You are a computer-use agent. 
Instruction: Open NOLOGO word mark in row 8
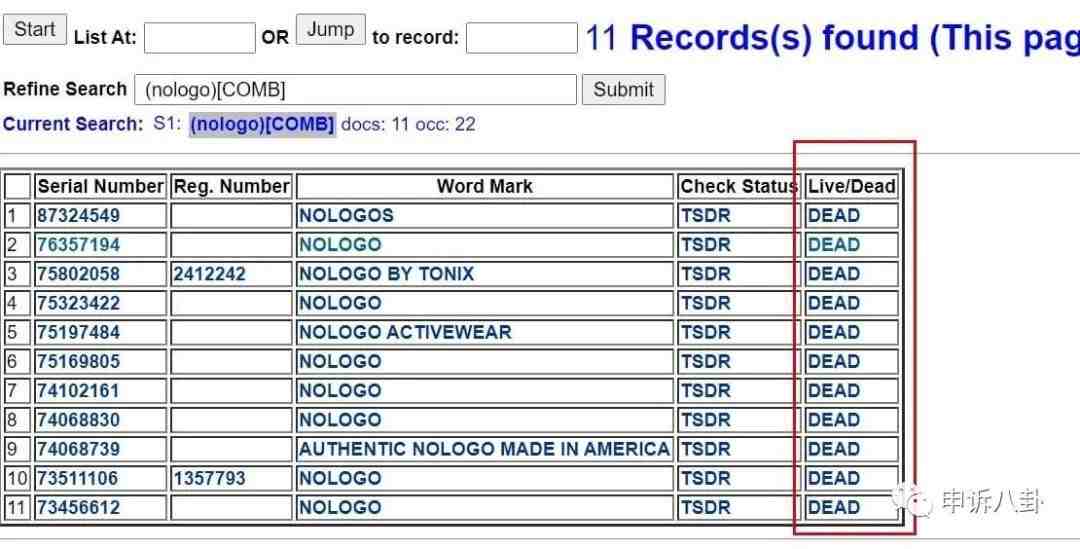coord(340,420)
